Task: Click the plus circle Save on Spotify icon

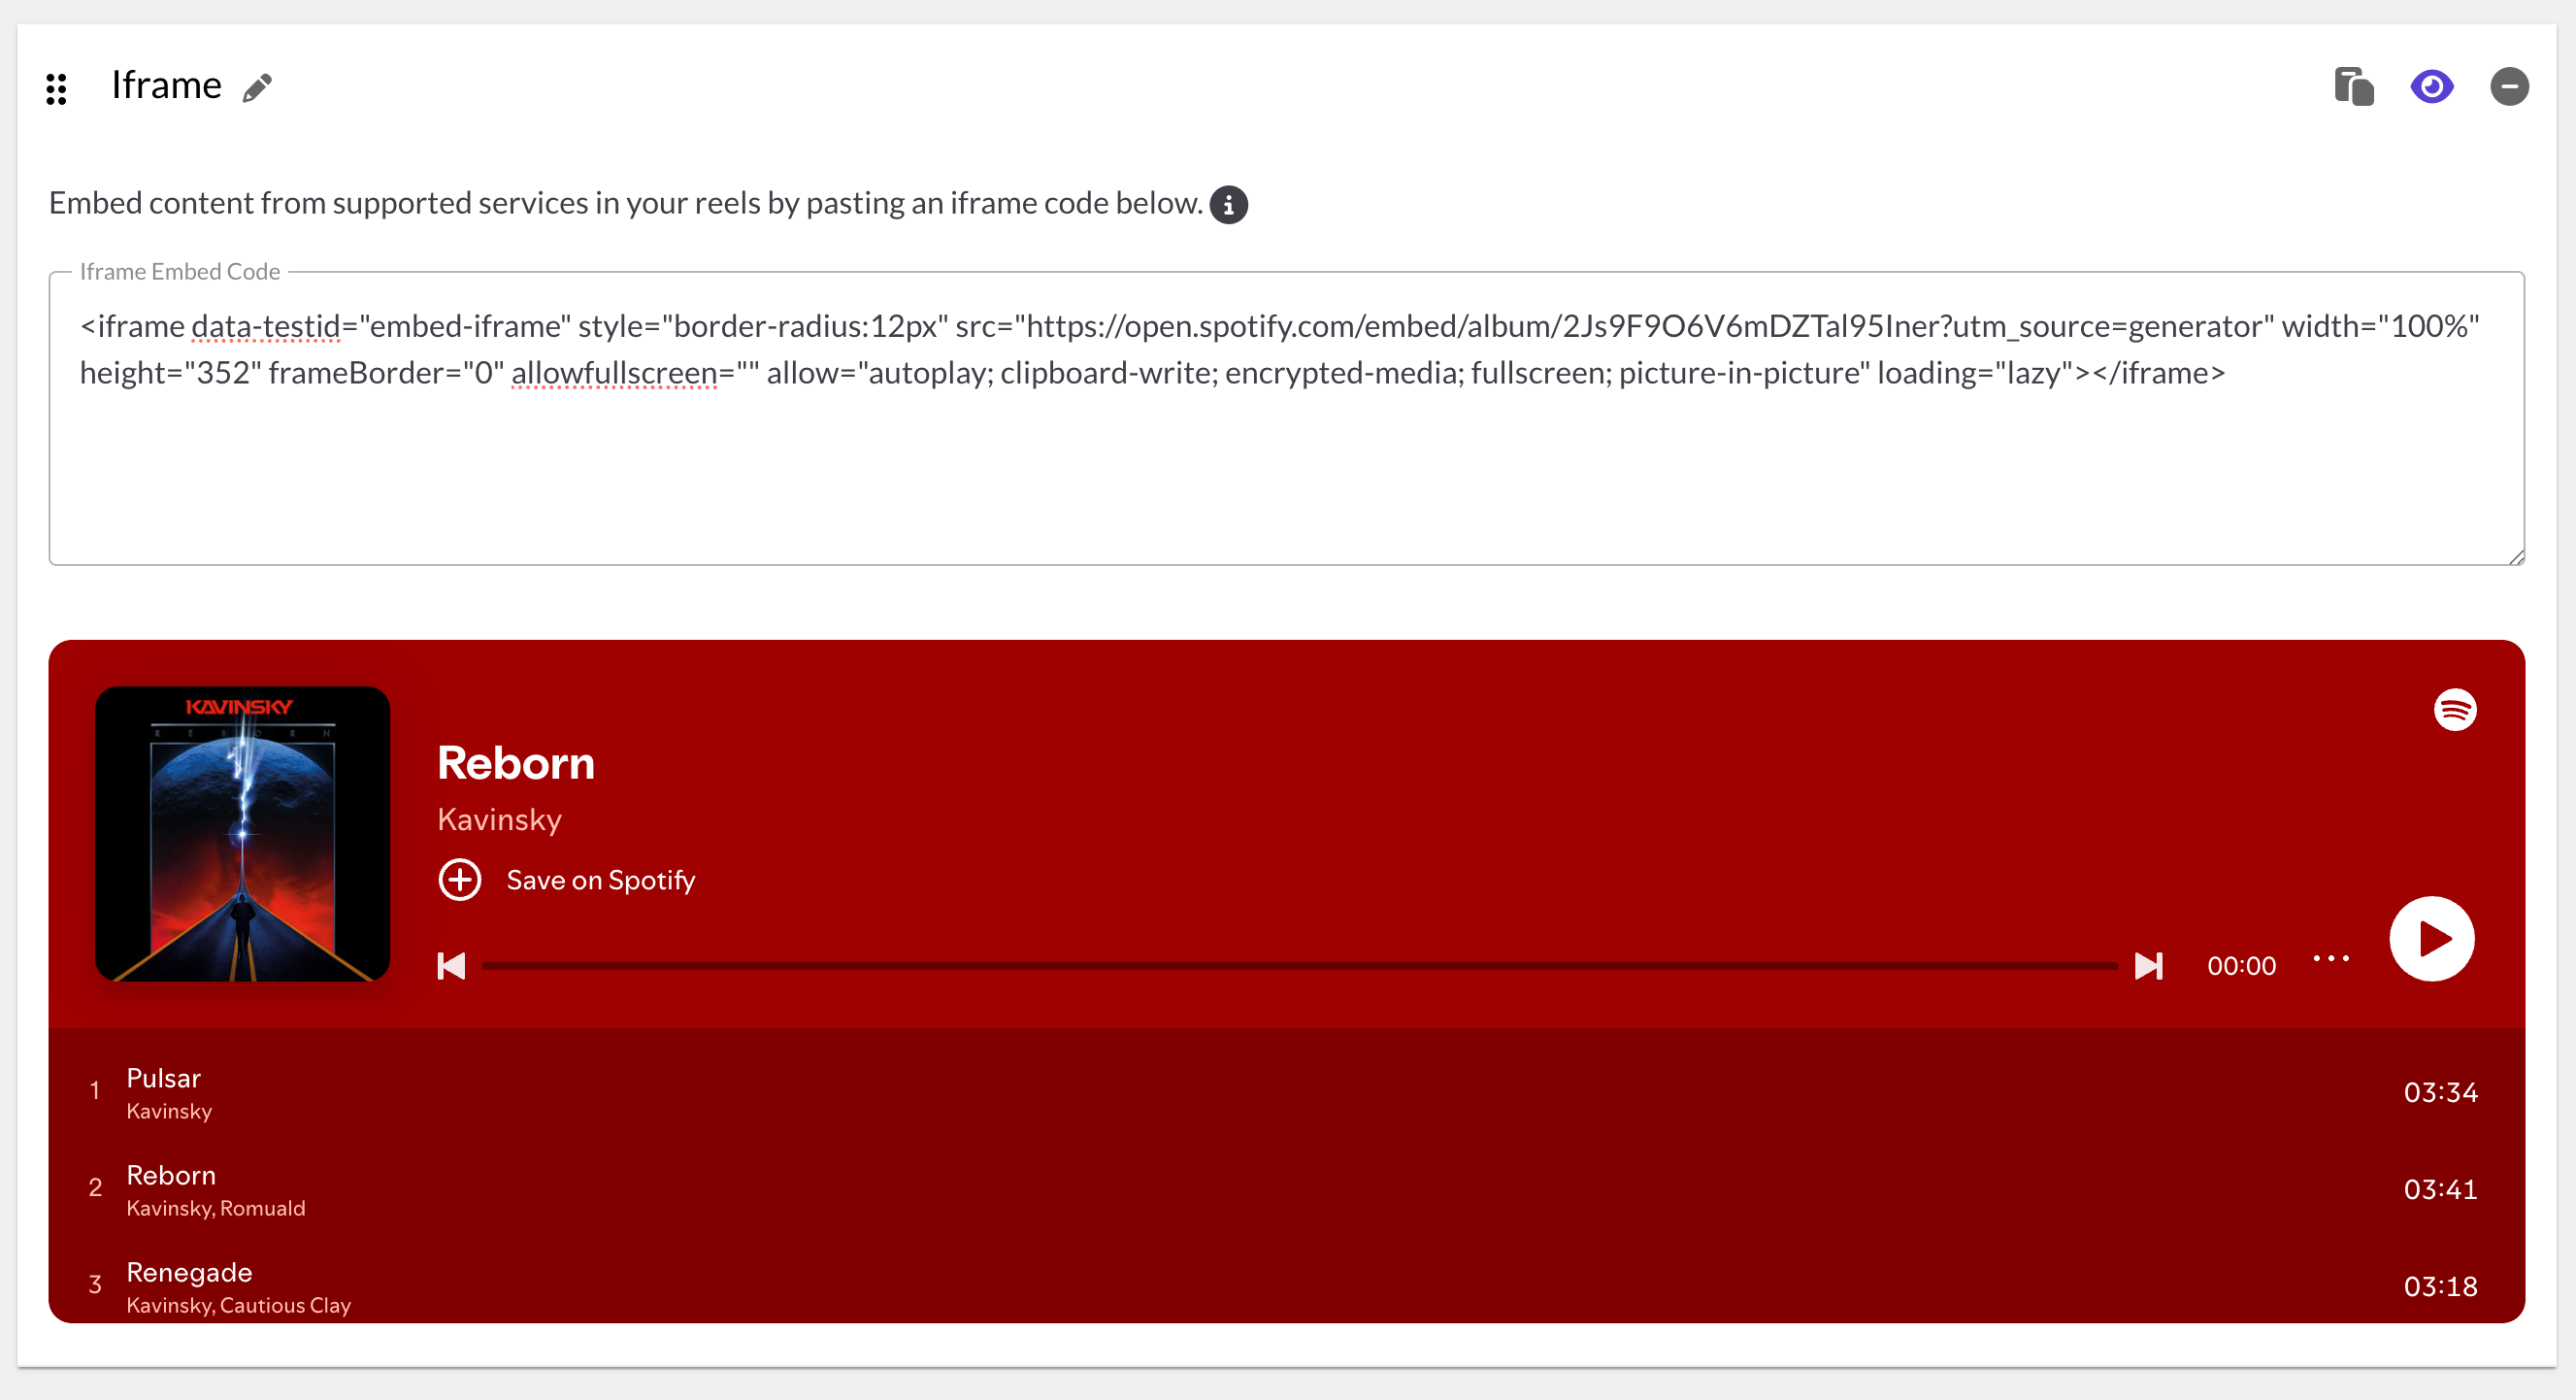Action: click(460, 880)
